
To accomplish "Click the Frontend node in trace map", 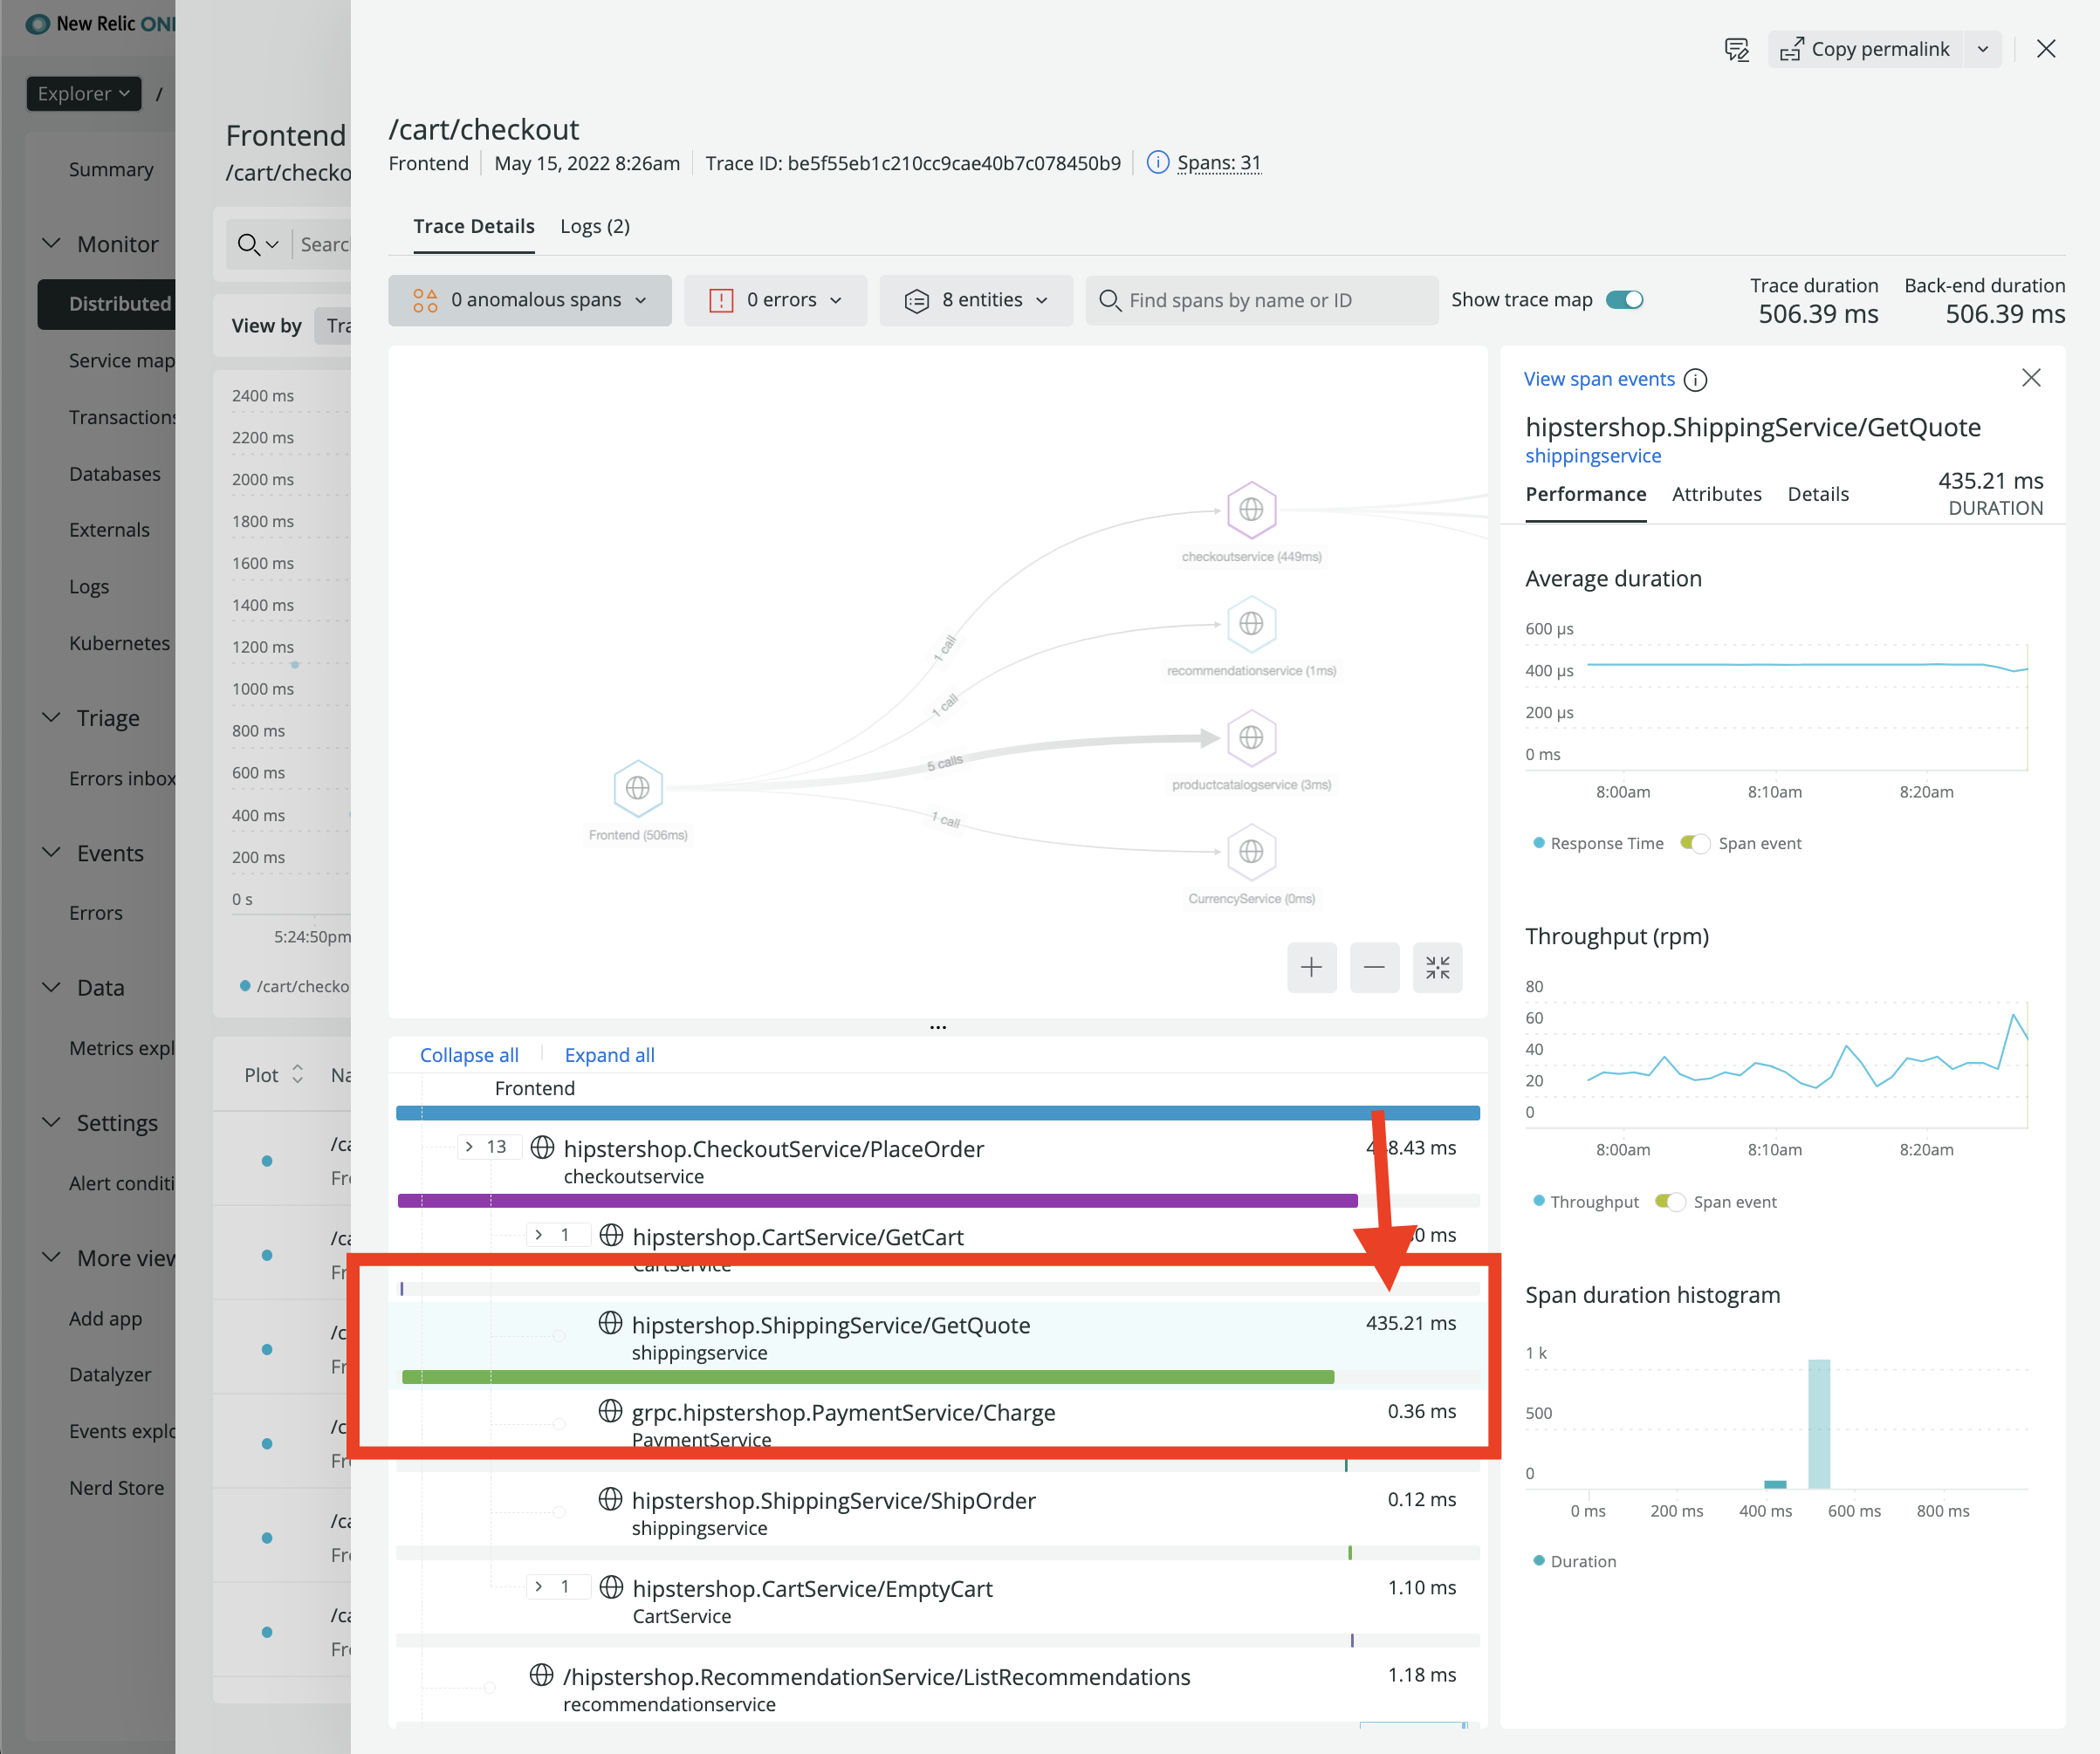I will coord(638,788).
